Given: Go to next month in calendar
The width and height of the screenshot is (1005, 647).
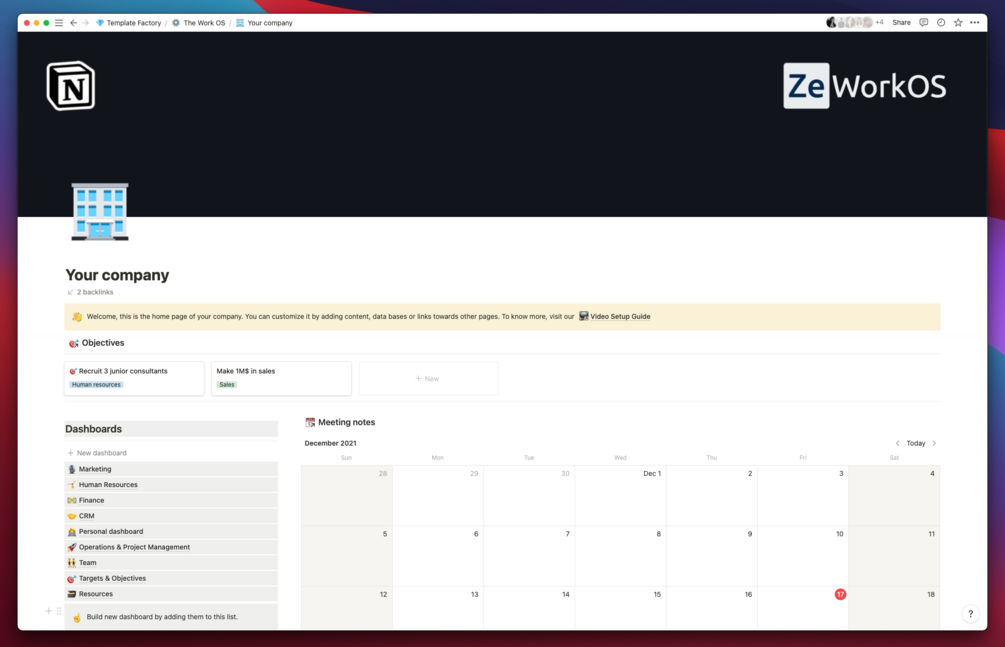Looking at the screenshot, I should [934, 443].
